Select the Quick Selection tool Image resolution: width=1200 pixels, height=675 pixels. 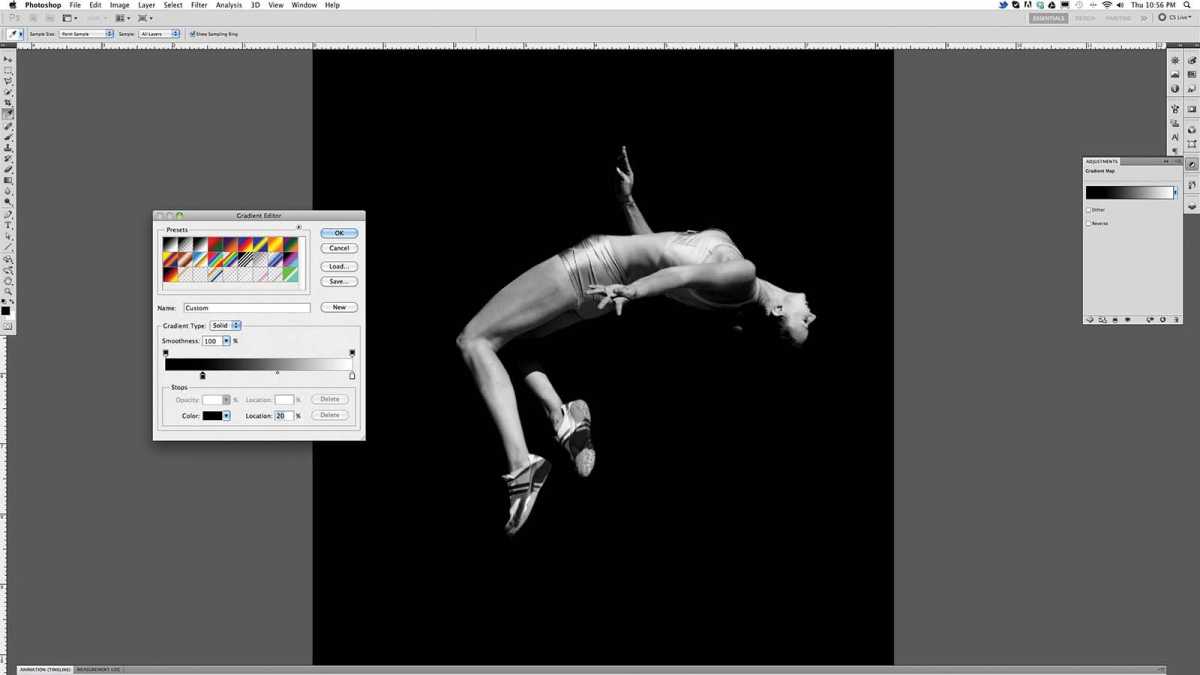click(8, 92)
